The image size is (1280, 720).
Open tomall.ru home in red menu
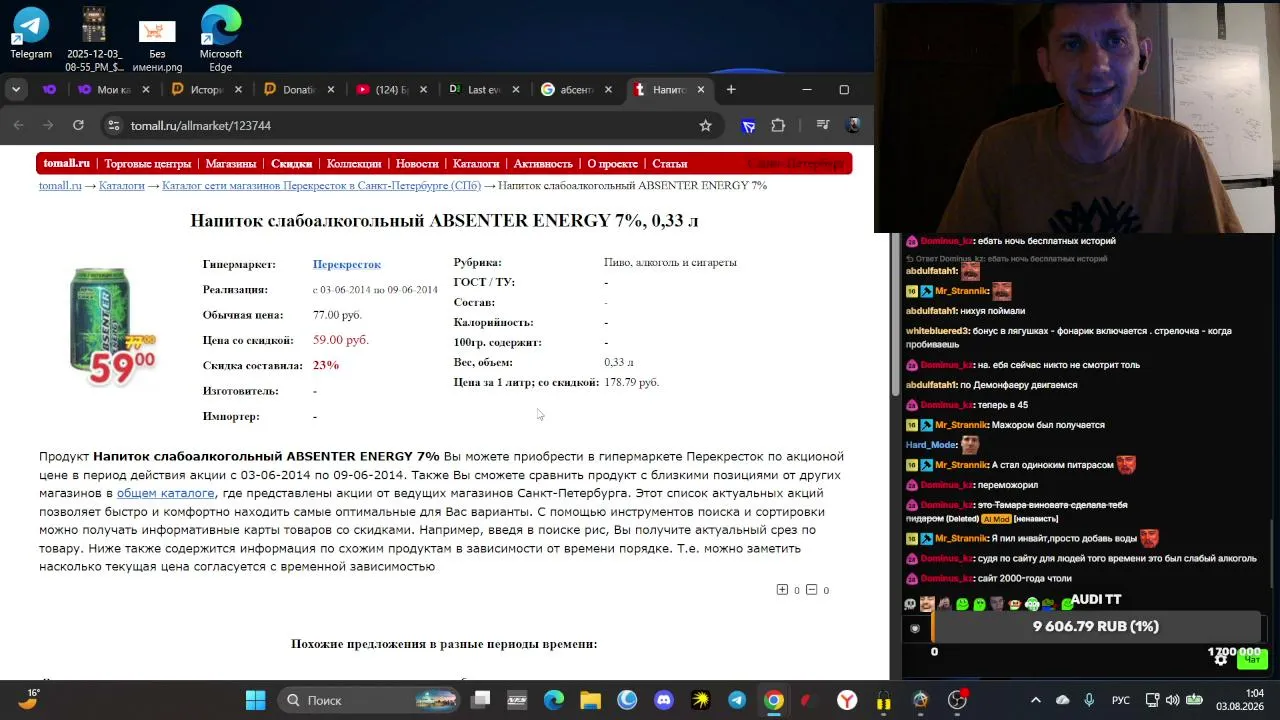click(66, 163)
